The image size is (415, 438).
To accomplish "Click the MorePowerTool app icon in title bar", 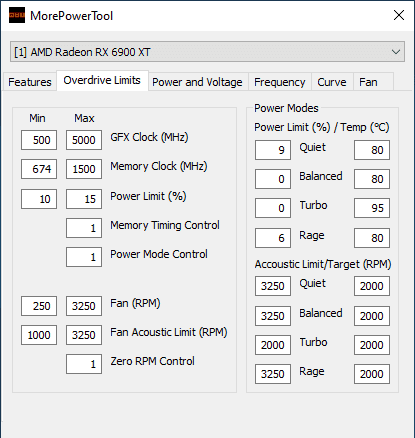I will click(x=17, y=15).
